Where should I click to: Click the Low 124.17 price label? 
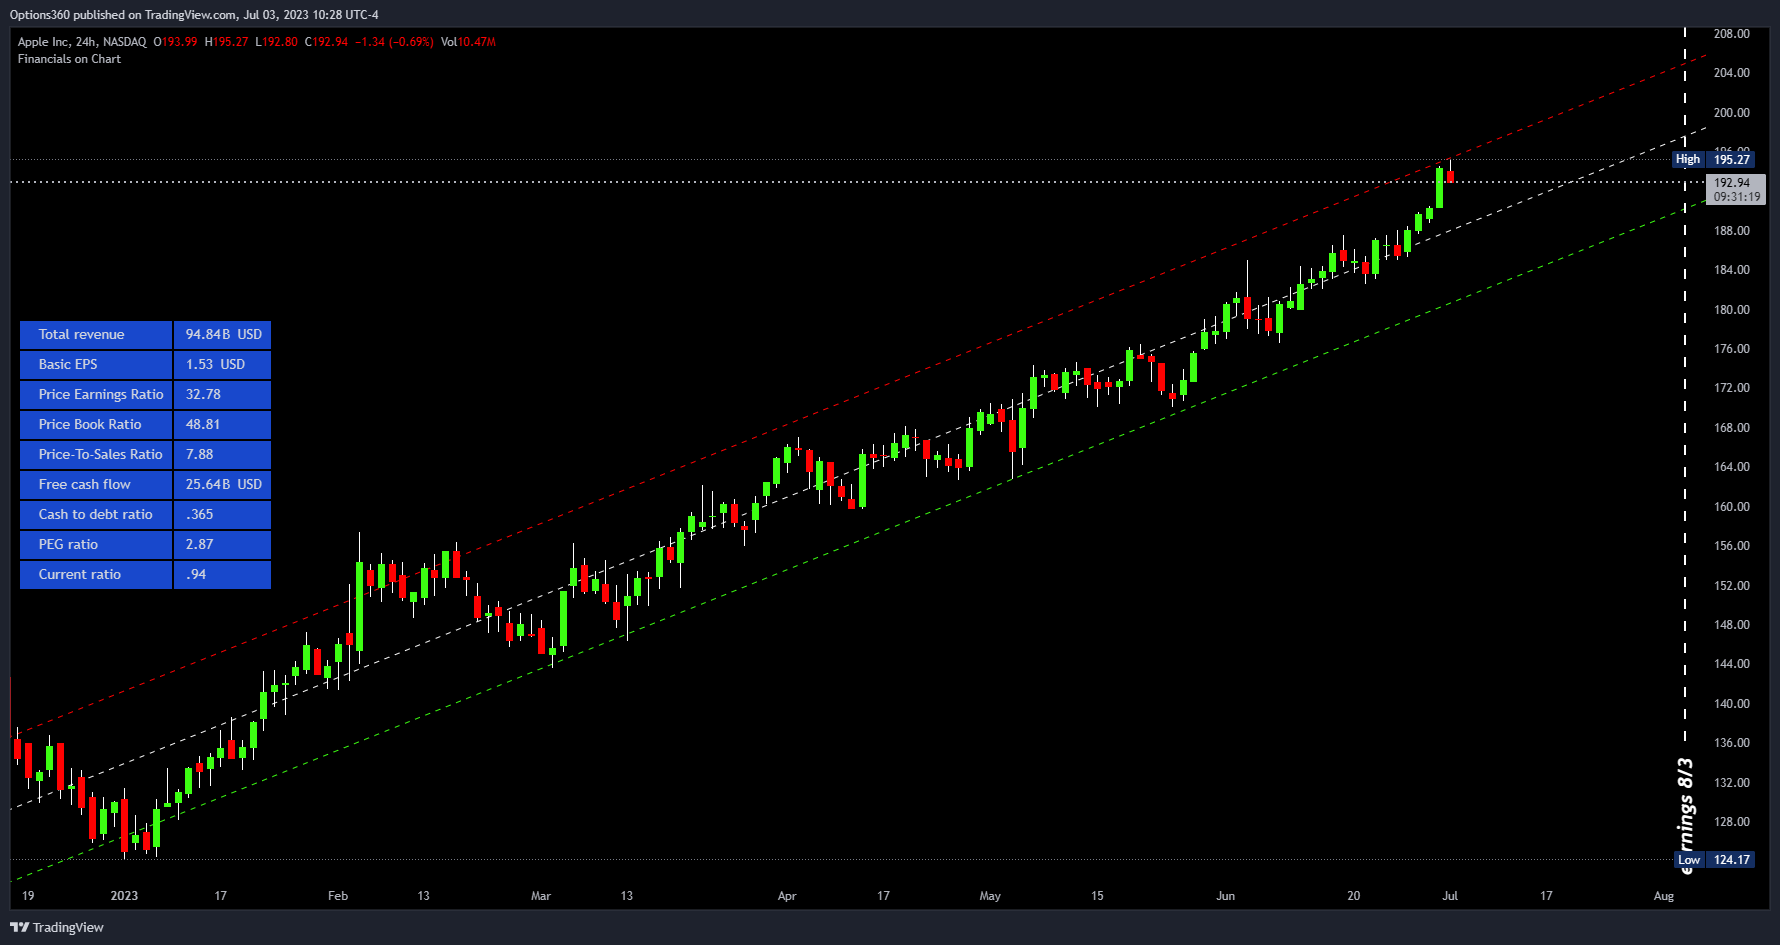(1713, 859)
